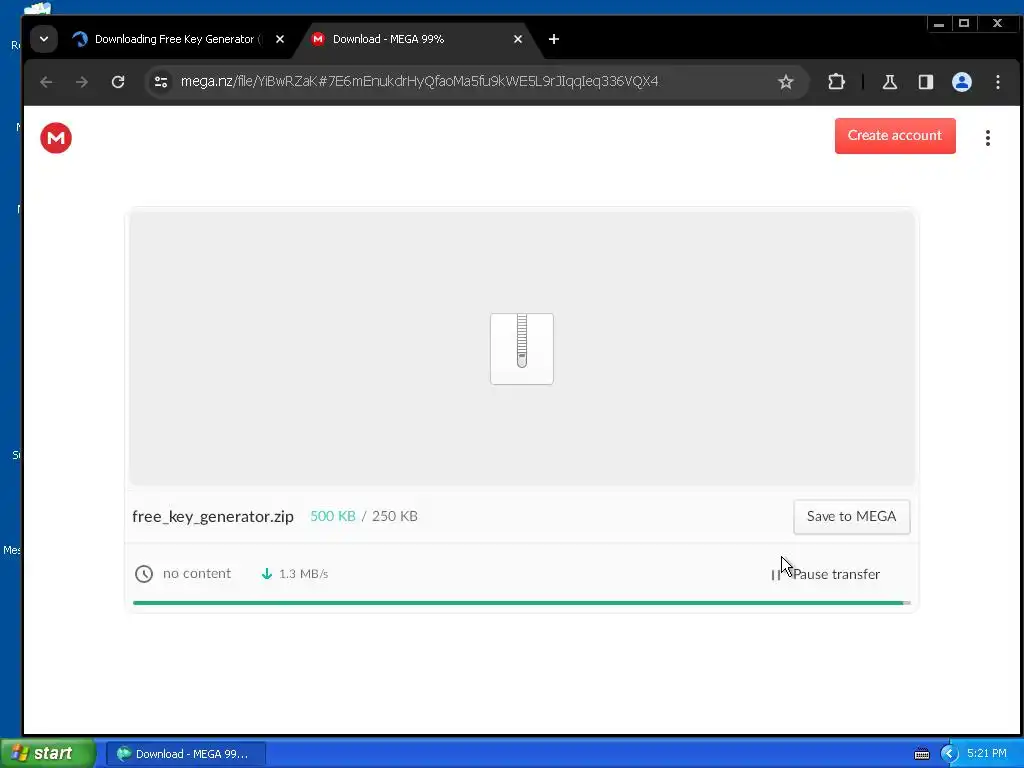Click the zip file preview icon
Screen dimensions: 1024x768
tap(522, 349)
